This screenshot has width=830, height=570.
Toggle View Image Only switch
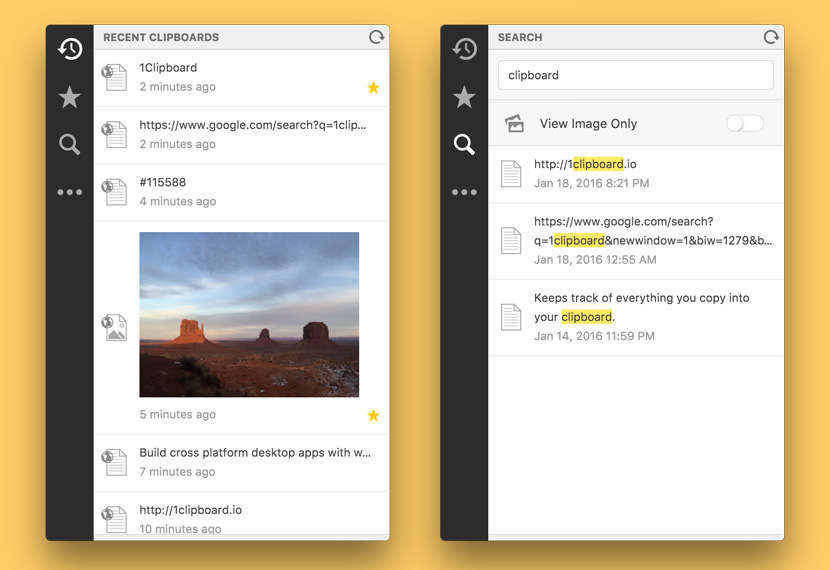(x=745, y=123)
